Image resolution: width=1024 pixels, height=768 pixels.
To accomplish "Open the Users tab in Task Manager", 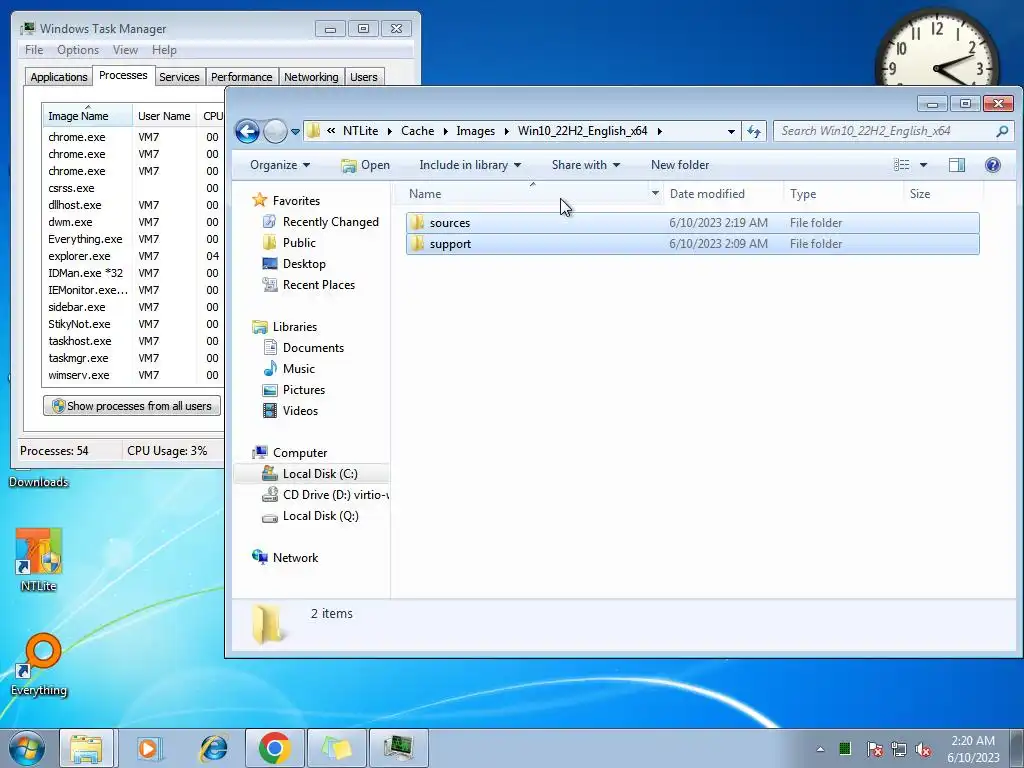I will (x=364, y=77).
